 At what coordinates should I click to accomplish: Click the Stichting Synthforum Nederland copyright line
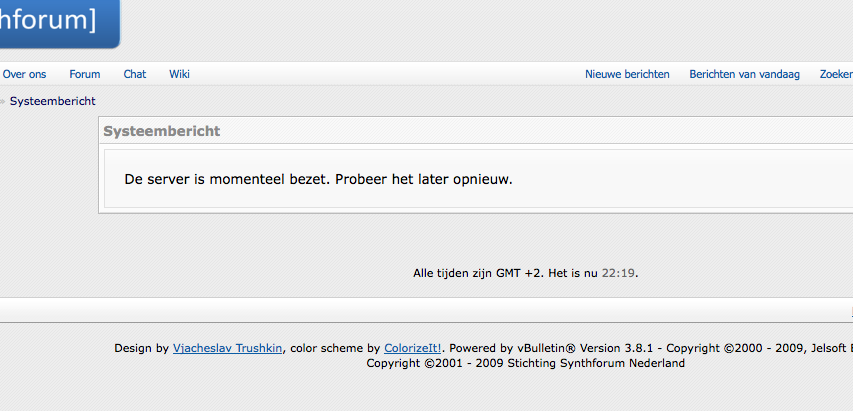pos(526,363)
